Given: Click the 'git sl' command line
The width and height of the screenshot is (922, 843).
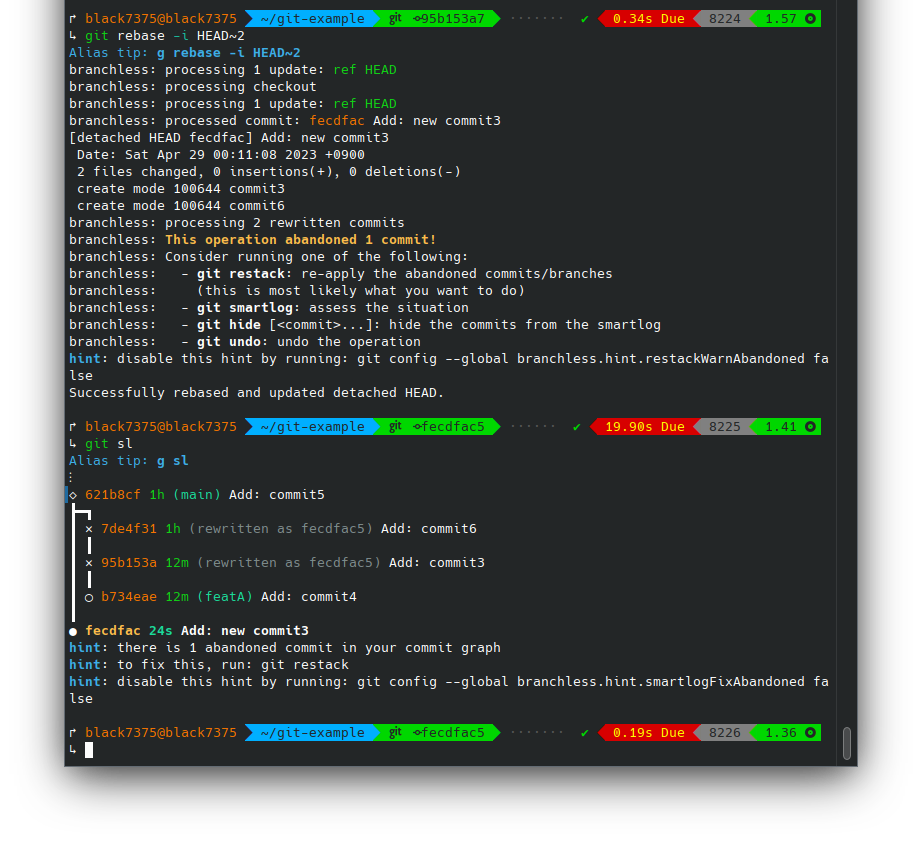Looking at the screenshot, I should coord(109,444).
